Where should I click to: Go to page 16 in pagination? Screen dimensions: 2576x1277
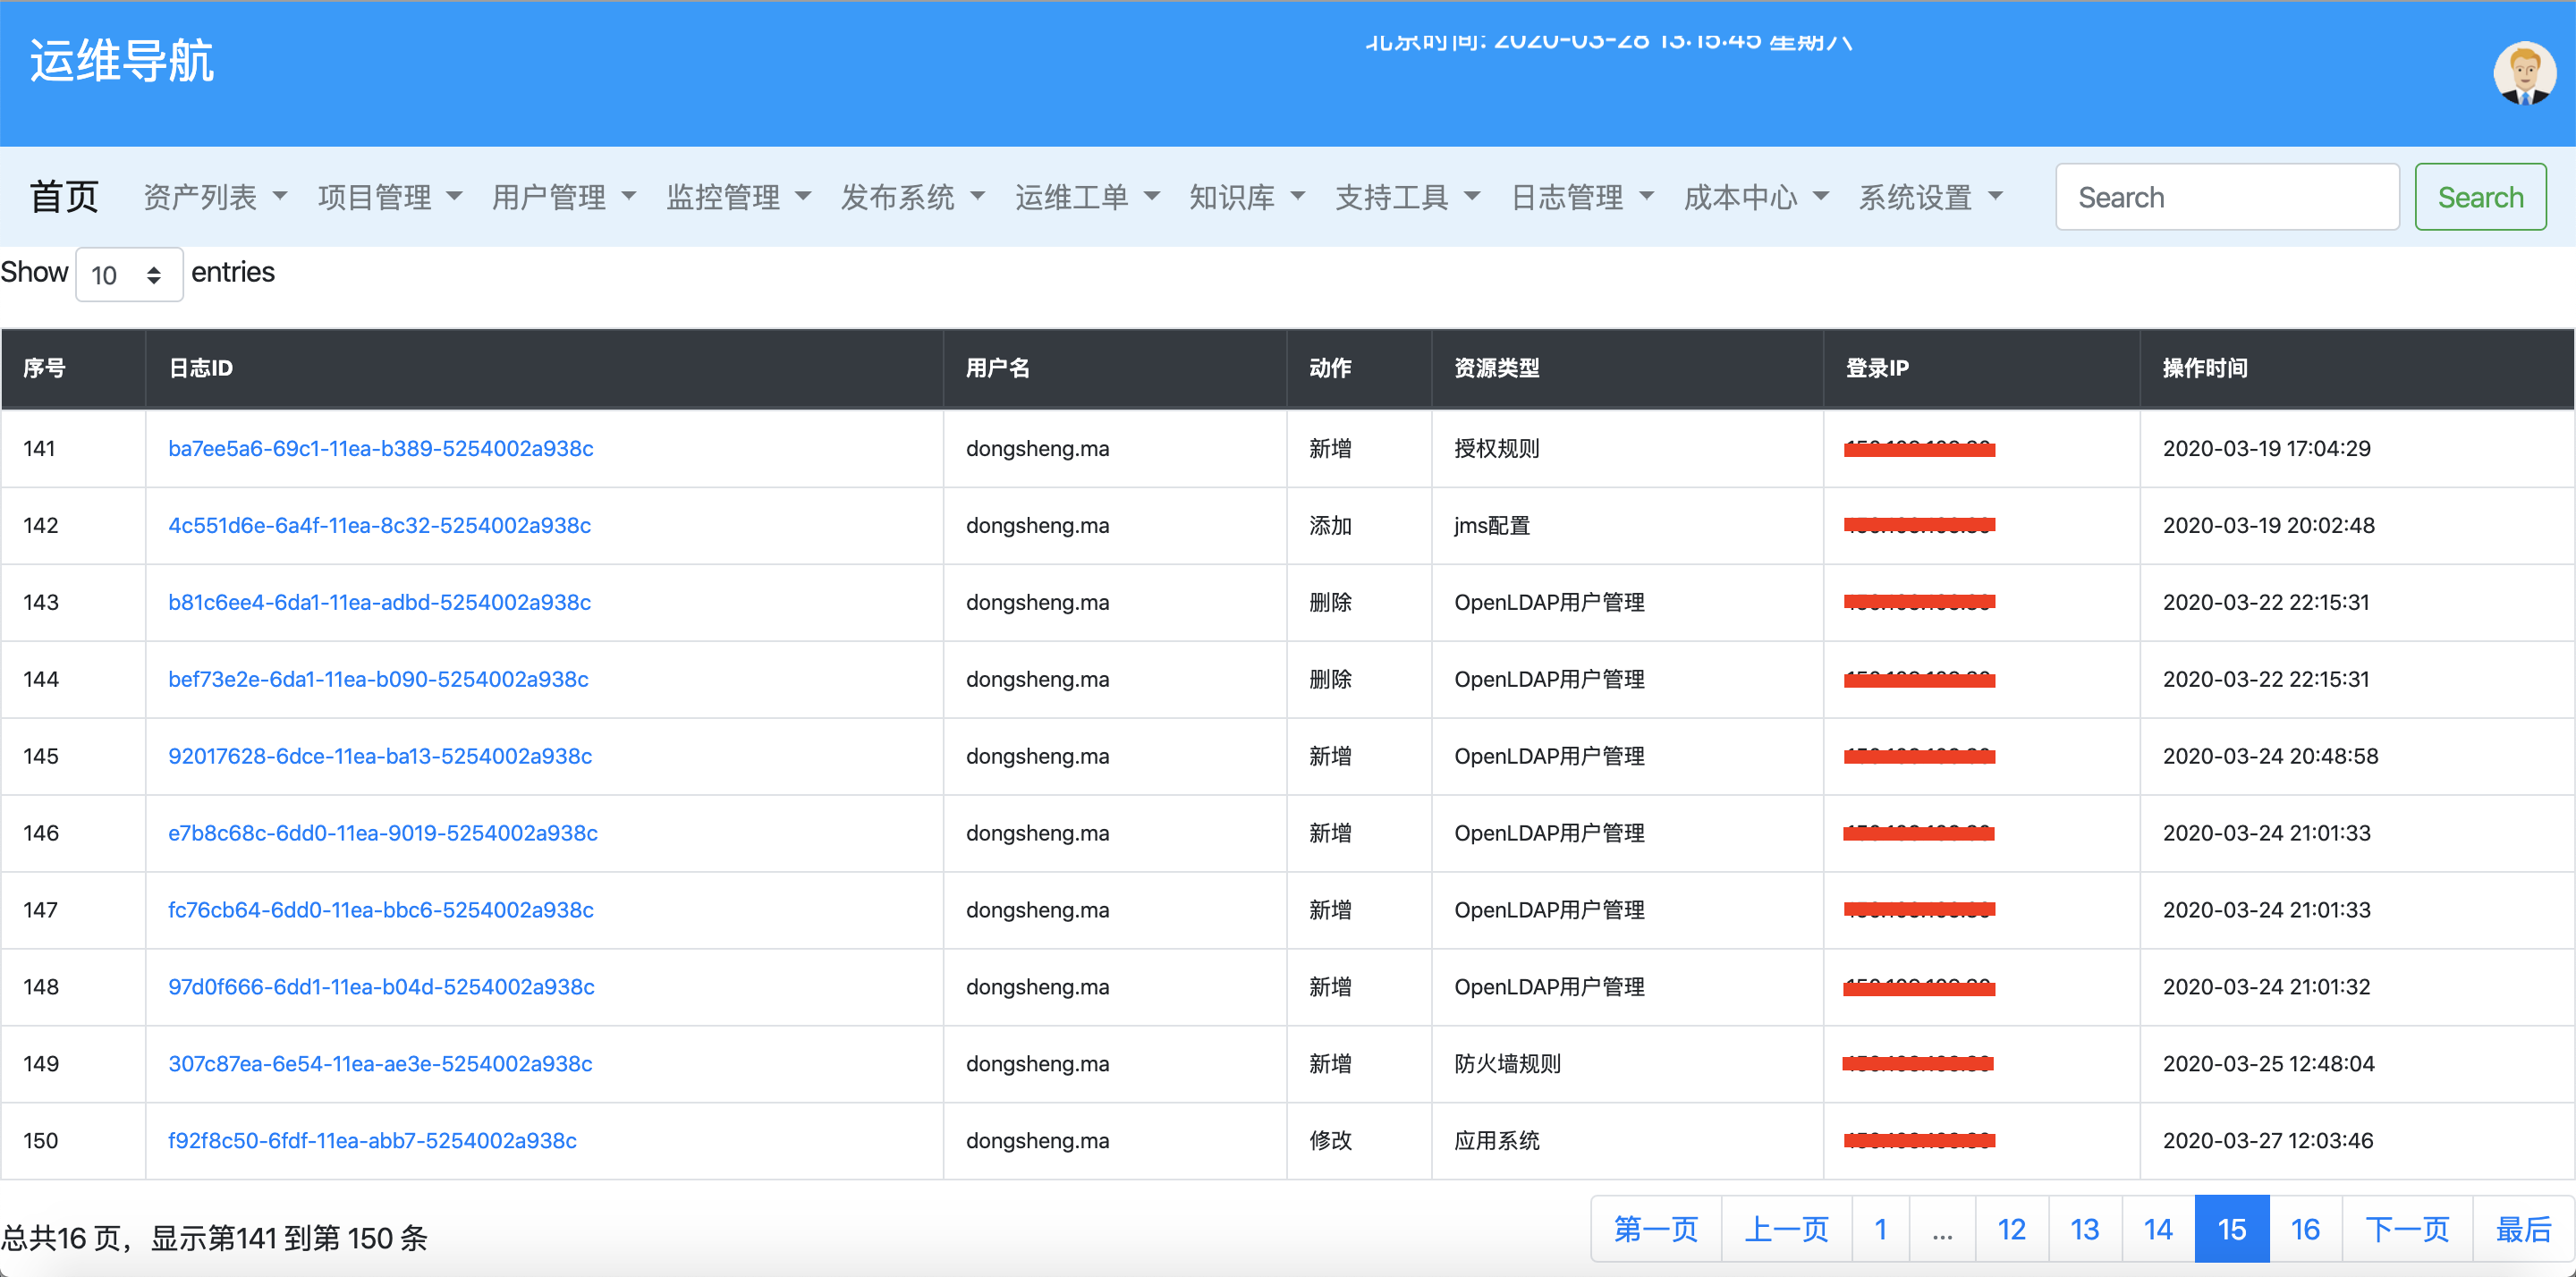tap(2305, 1229)
